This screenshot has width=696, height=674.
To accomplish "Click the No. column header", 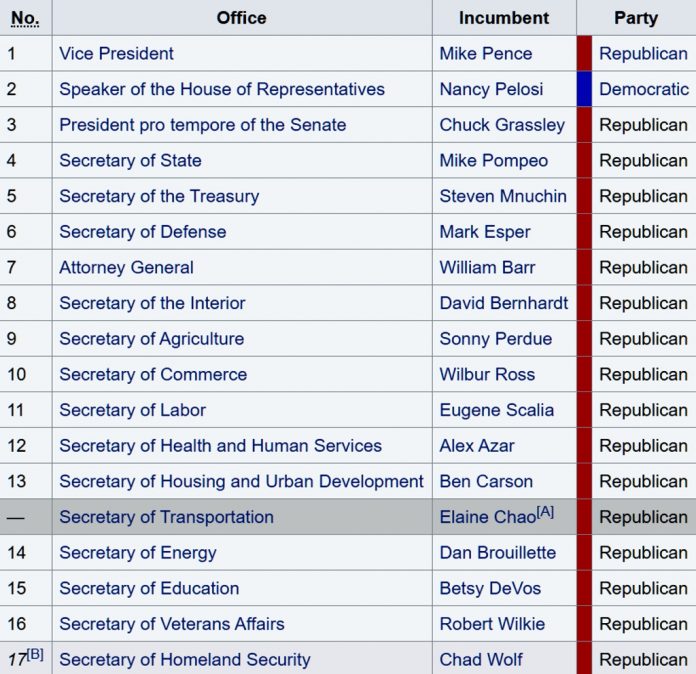I will coord(25,18).
